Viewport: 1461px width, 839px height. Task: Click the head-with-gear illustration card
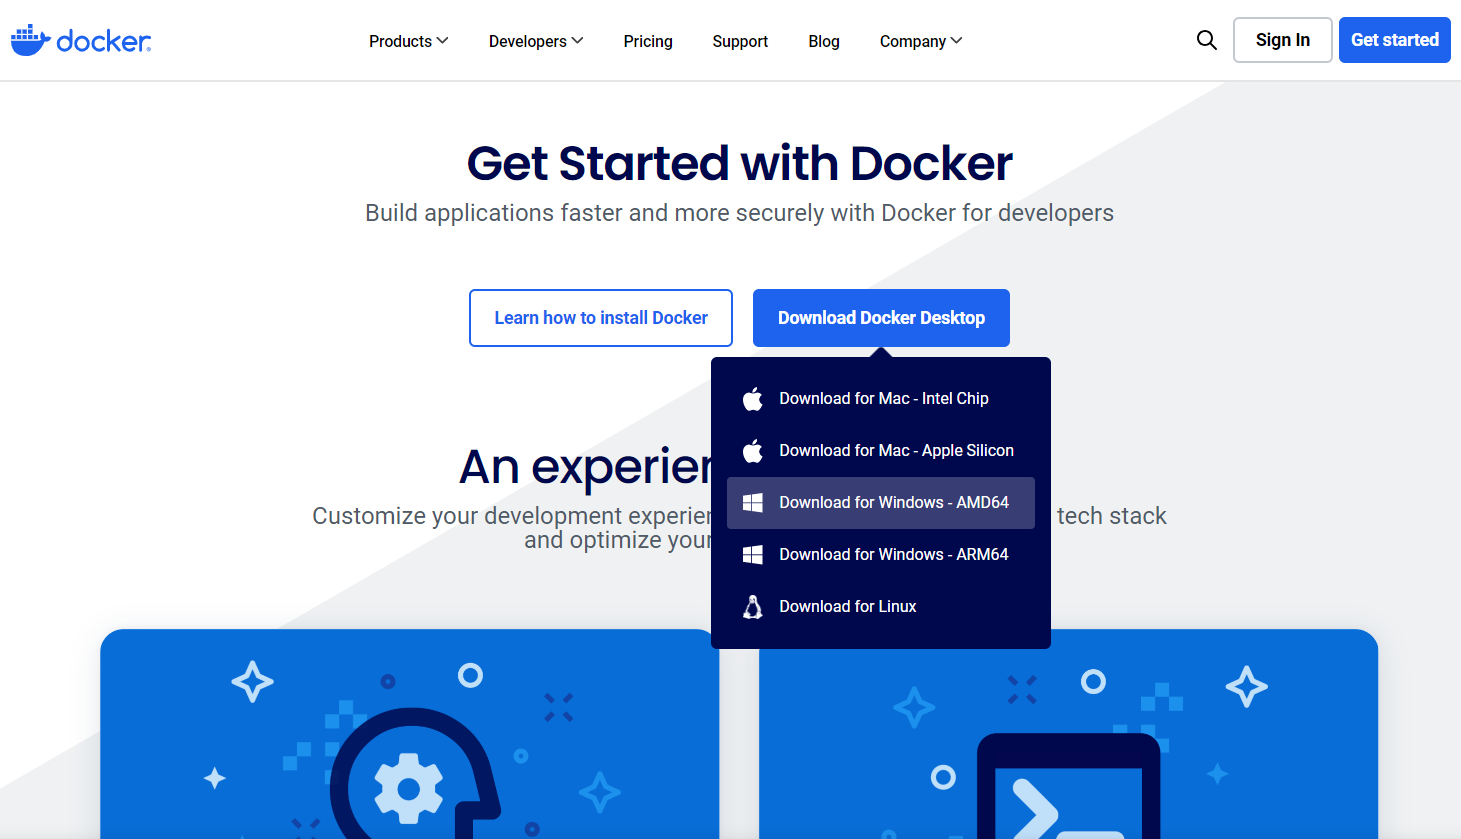pos(409,734)
